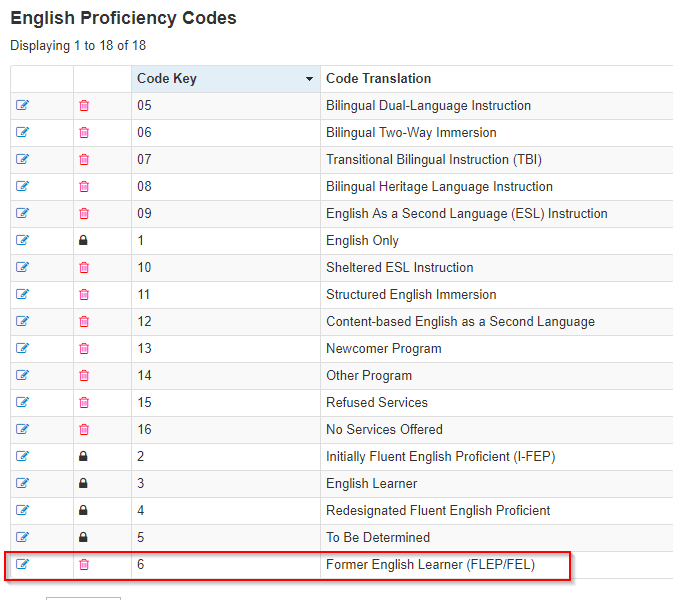Delete the Bilingual Two-Way Immersion code

84,132
